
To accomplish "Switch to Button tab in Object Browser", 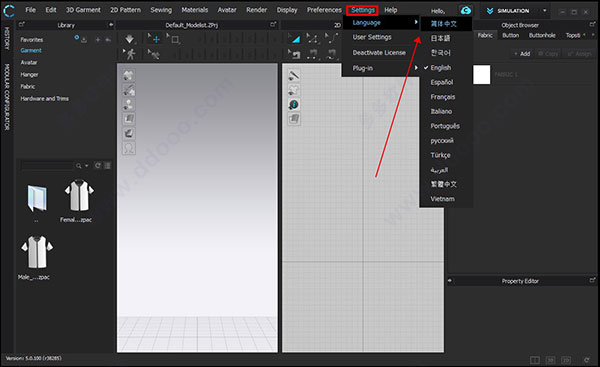I will [510, 35].
